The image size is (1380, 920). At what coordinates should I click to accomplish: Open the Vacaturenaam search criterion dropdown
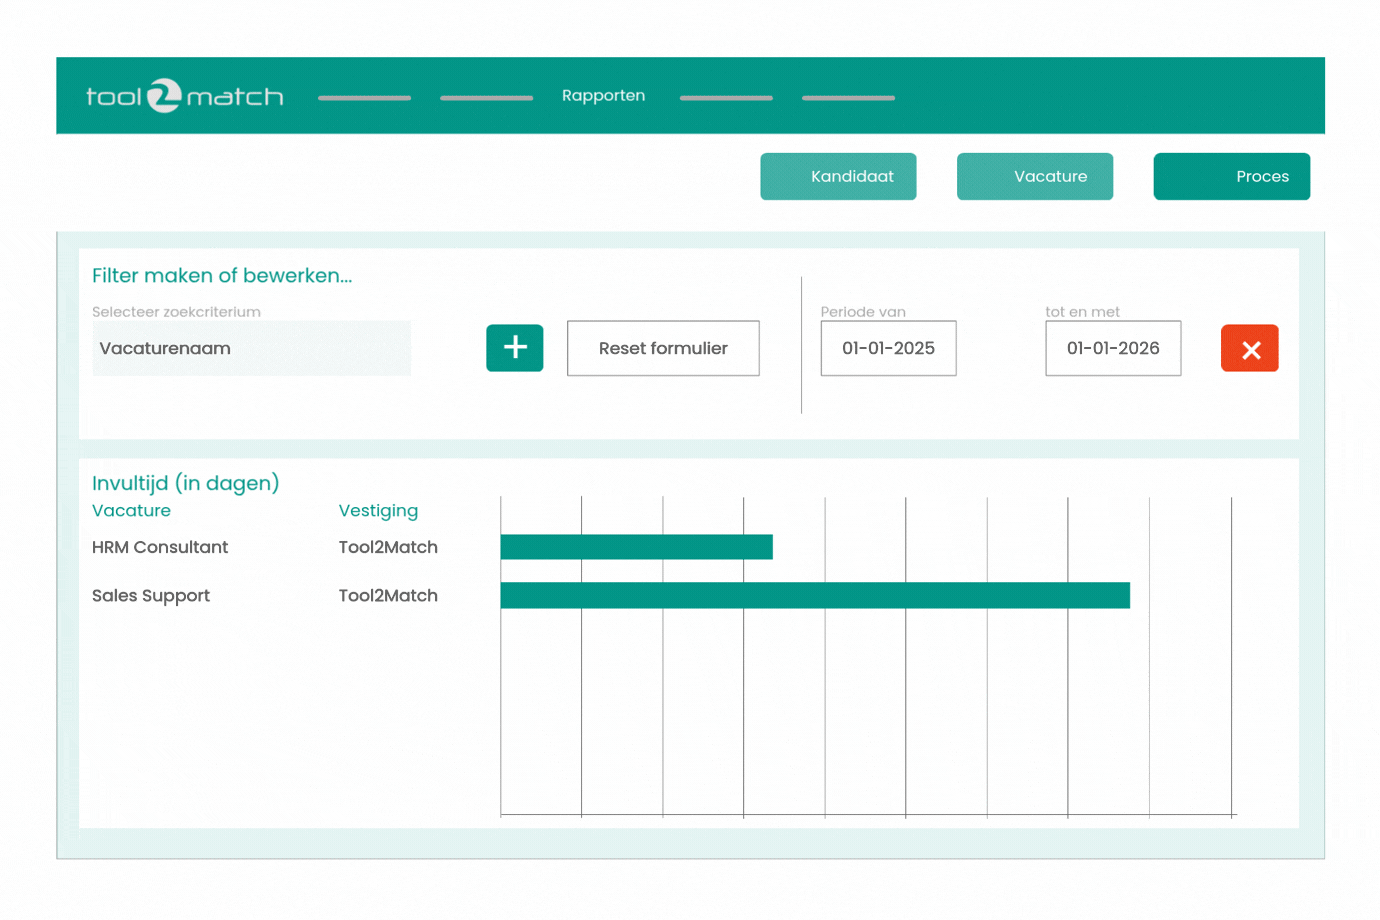(x=251, y=349)
